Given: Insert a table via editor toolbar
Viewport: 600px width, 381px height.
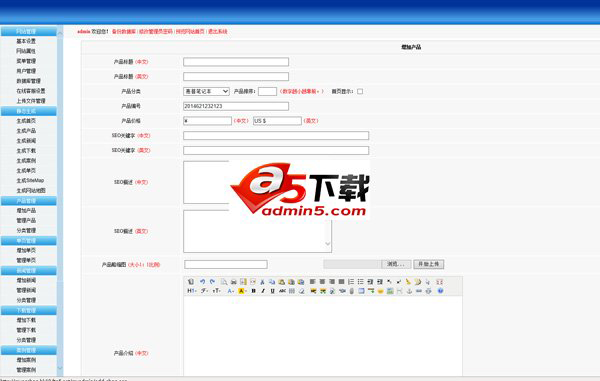Looking at the screenshot, I should 361,291.
